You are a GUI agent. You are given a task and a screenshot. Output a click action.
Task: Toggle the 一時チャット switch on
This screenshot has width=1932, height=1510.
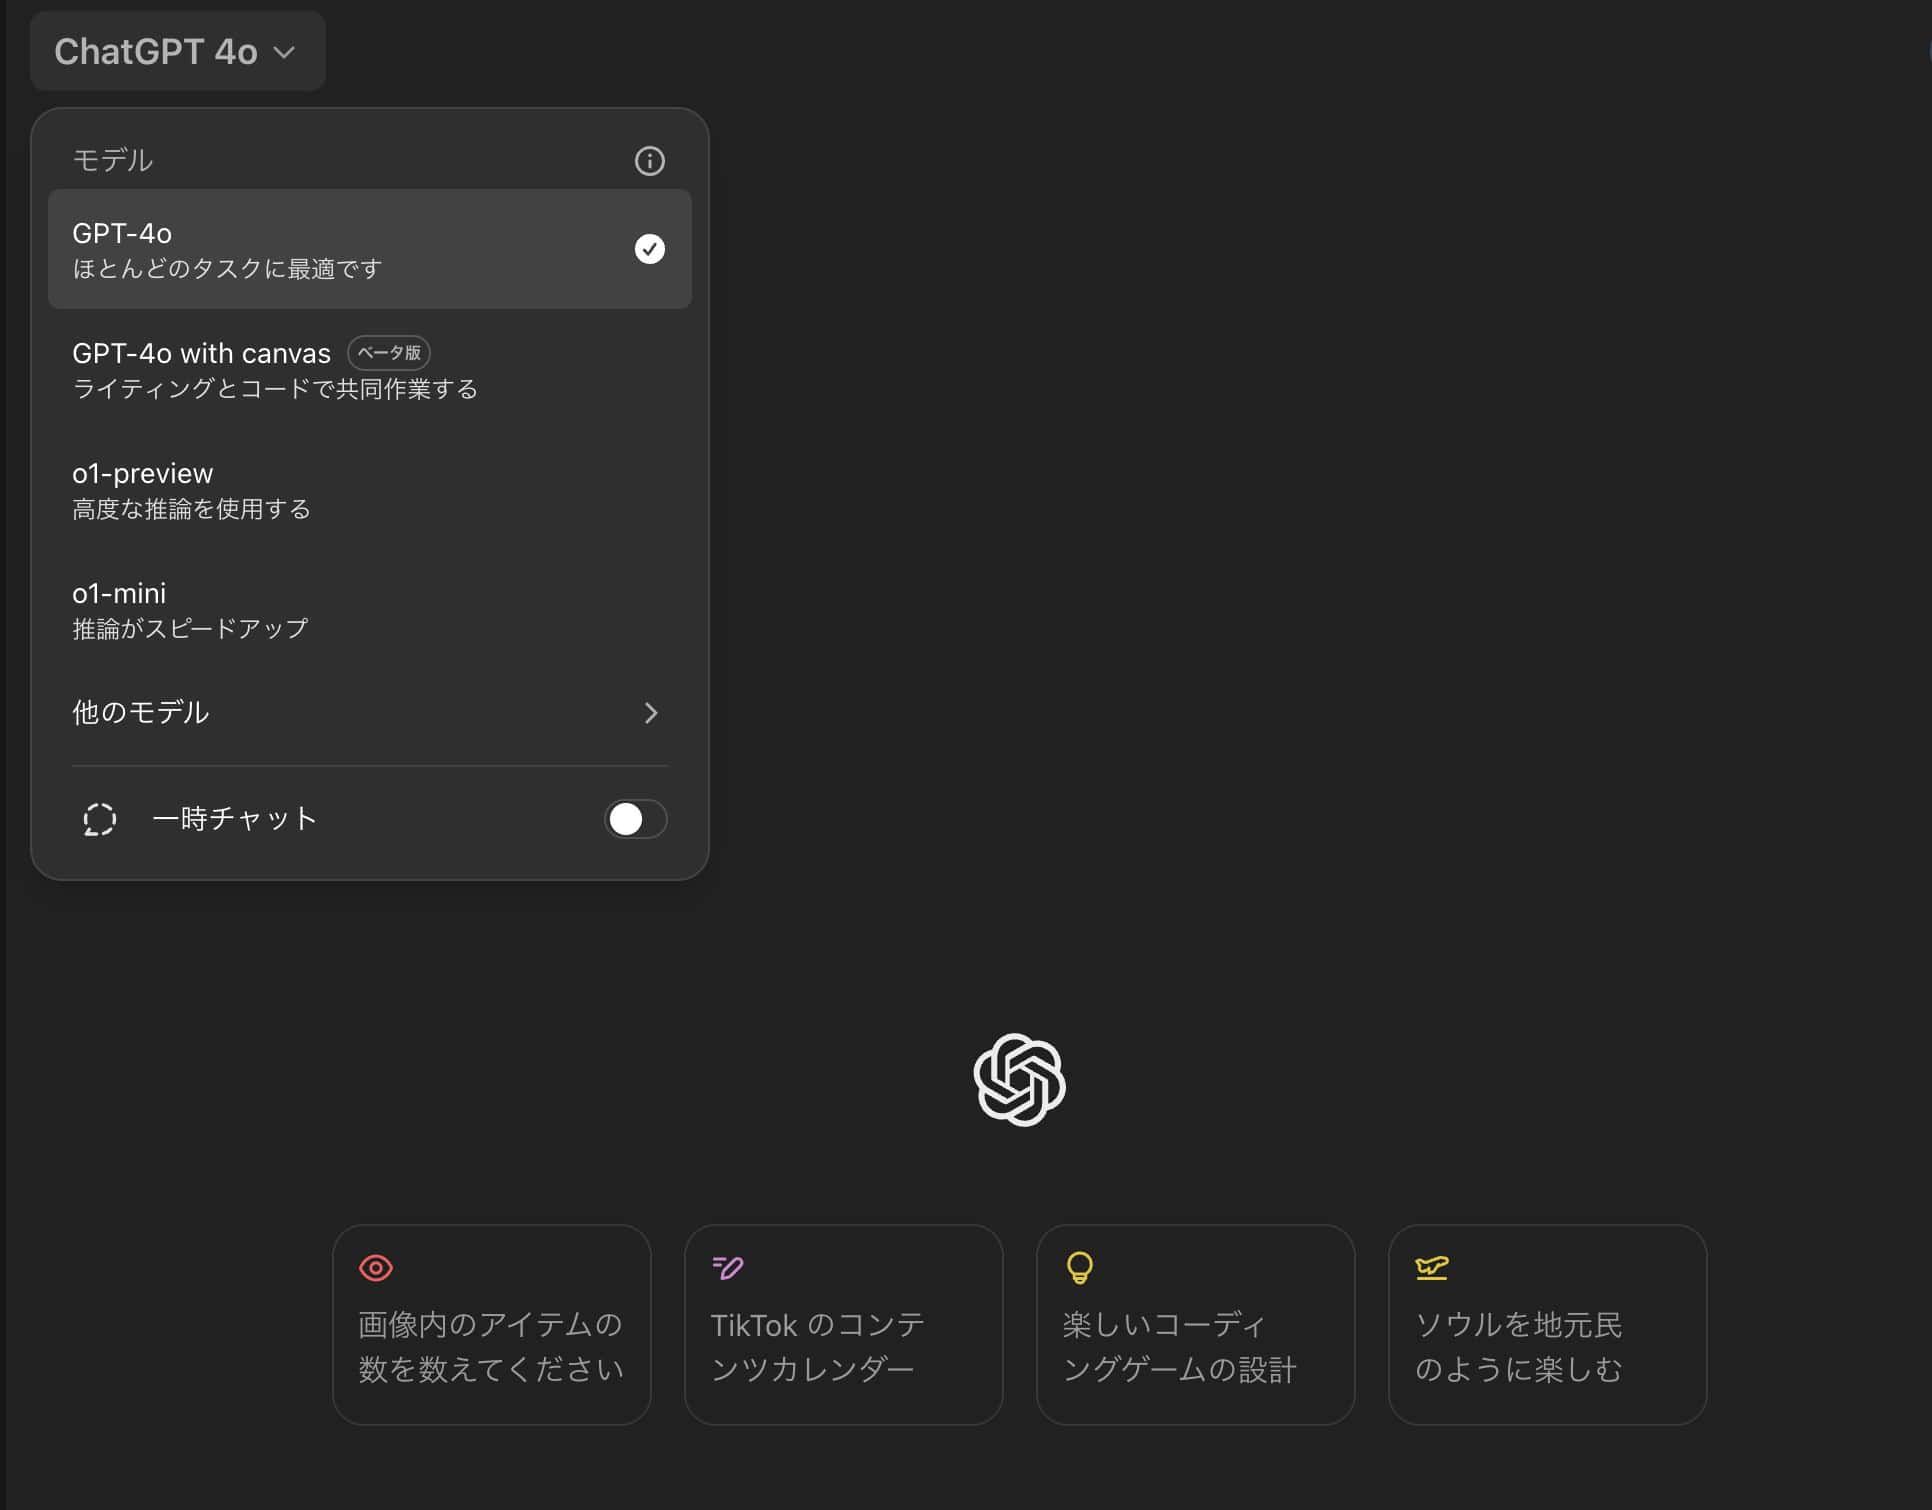pos(635,819)
